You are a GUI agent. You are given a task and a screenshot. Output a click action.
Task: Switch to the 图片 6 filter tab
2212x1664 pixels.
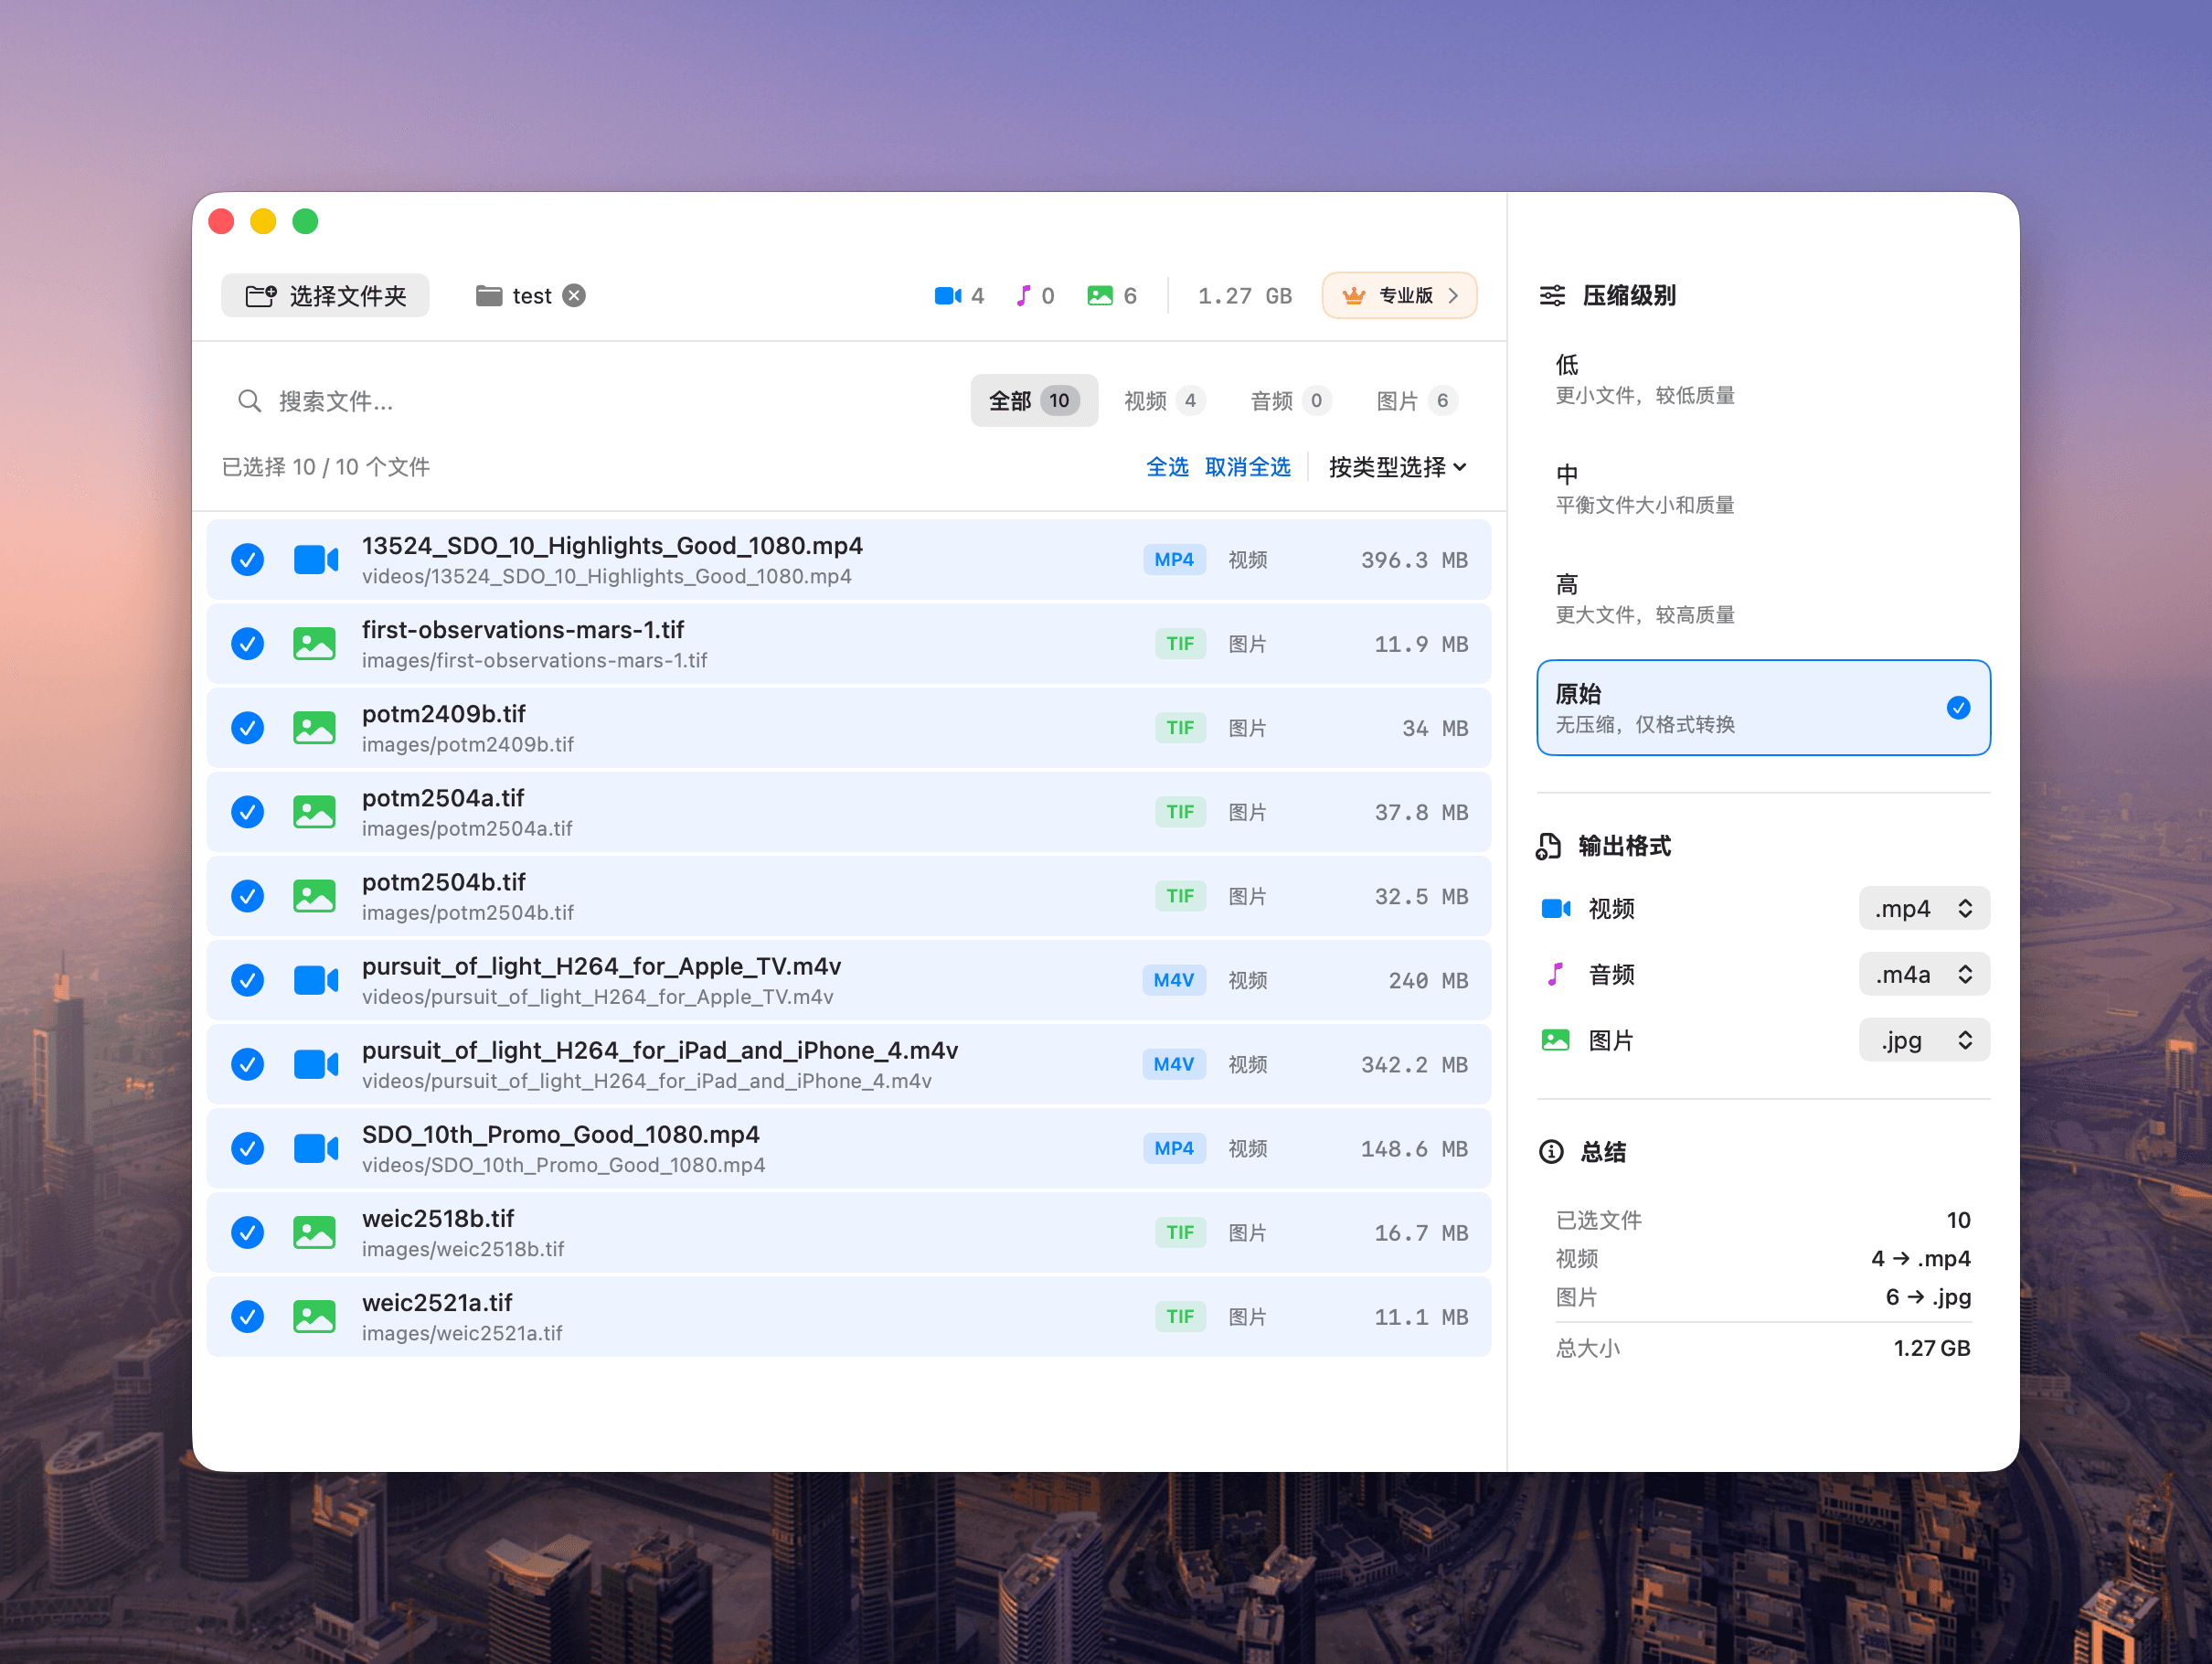(x=1416, y=401)
